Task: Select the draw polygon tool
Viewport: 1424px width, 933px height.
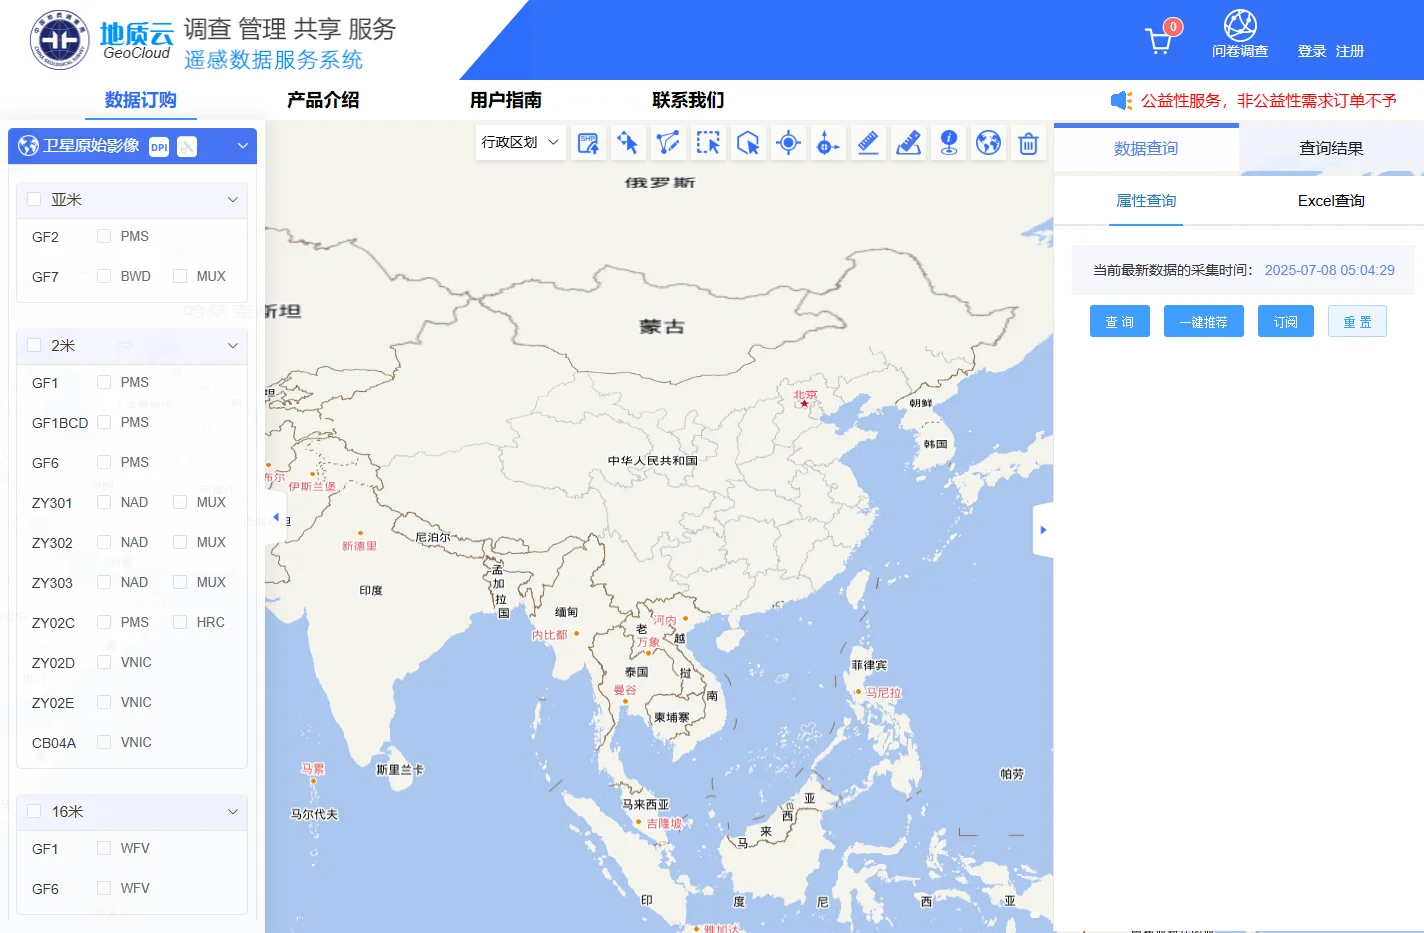Action: [668, 143]
